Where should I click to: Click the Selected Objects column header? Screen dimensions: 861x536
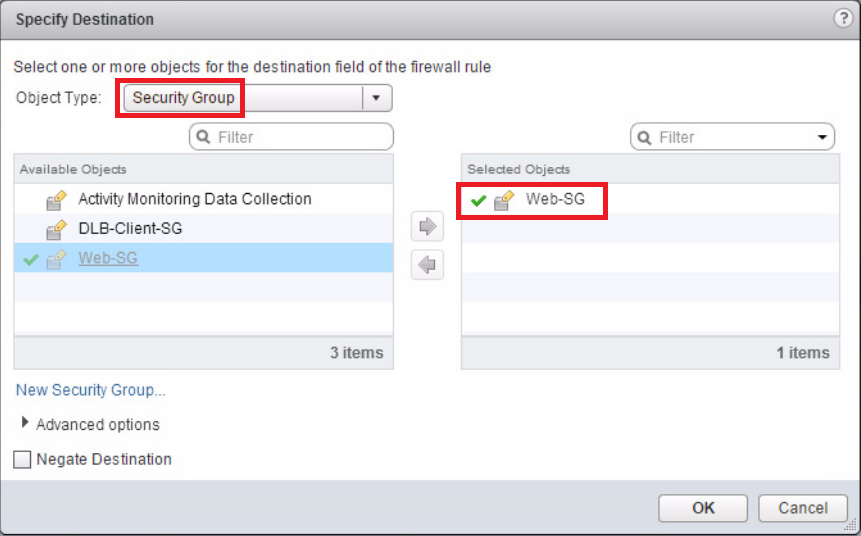point(651,169)
